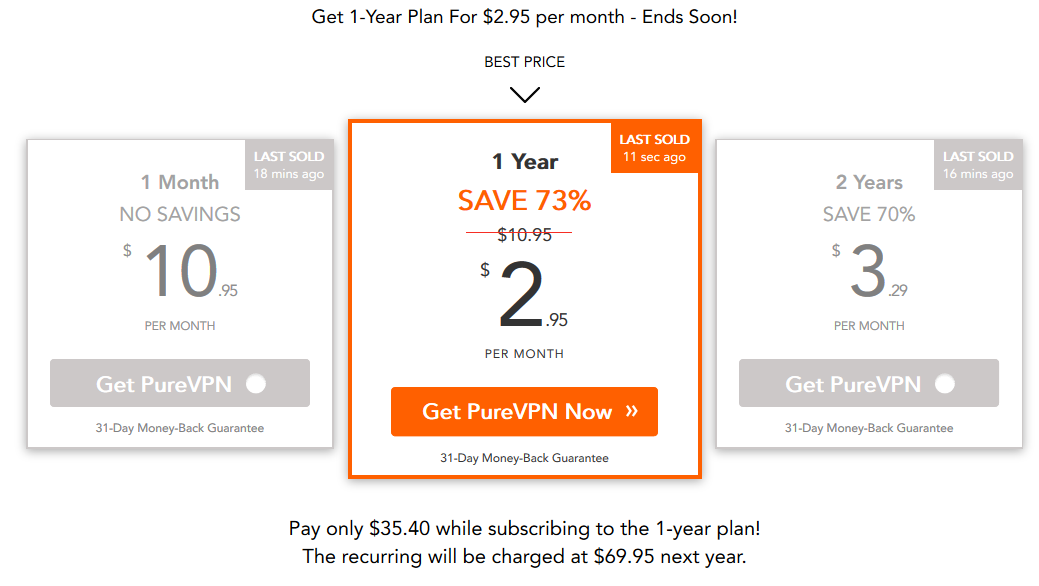Click the LAST SOLD badge on the 1 Year plan
The width and height of the screenshot is (1039, 586).
pos(654,147)
